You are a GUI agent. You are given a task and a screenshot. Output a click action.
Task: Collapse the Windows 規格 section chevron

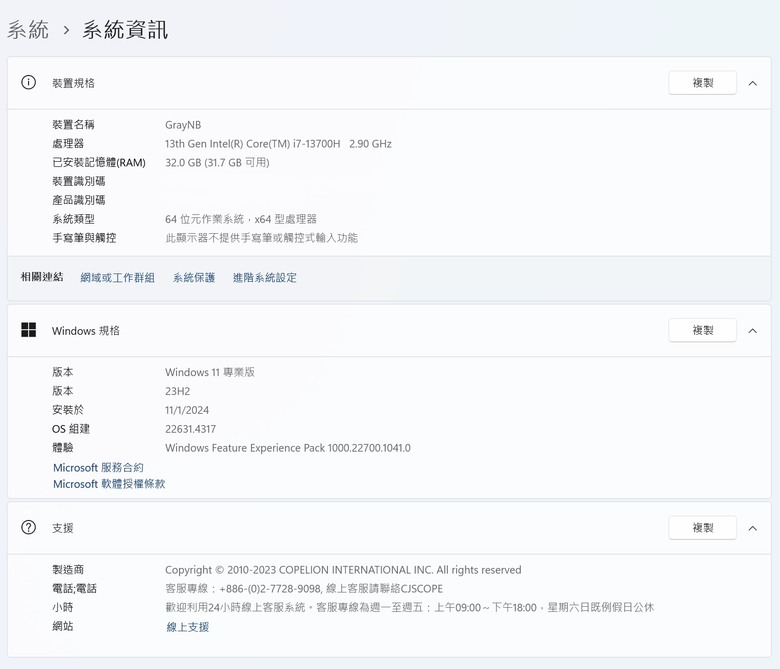click(753, 331)
